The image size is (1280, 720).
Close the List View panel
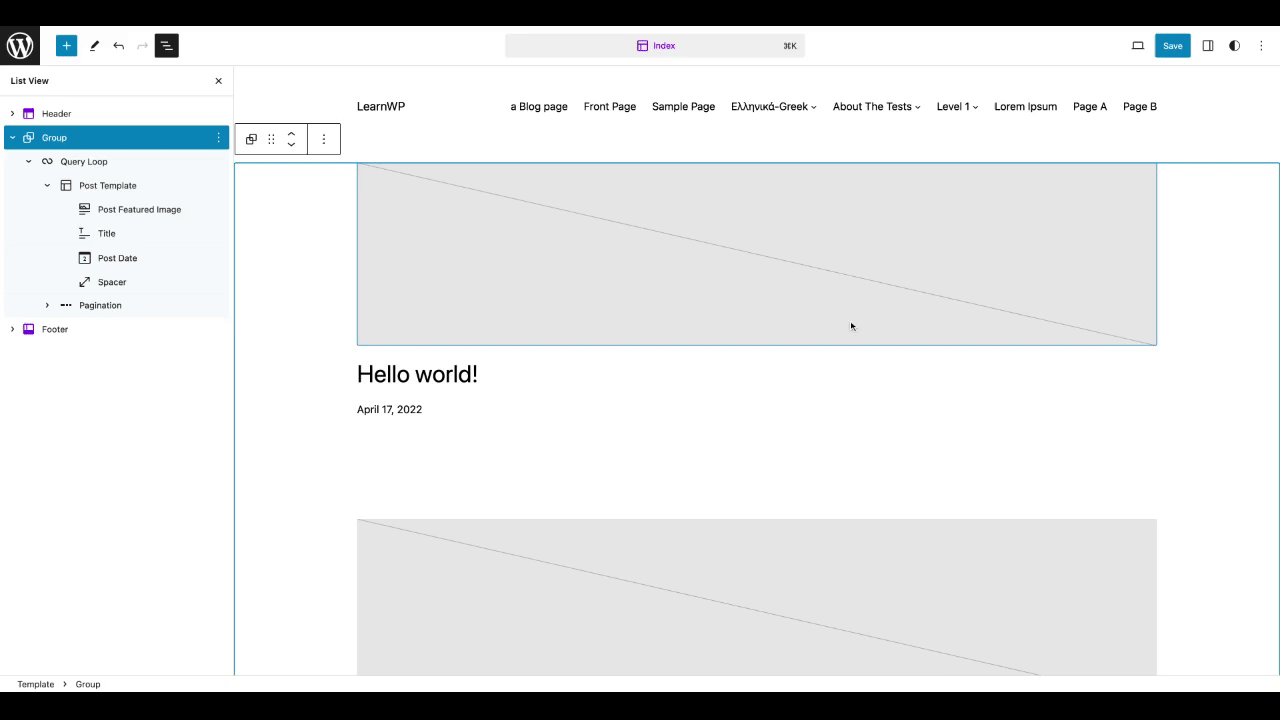[x=218, y=81]
